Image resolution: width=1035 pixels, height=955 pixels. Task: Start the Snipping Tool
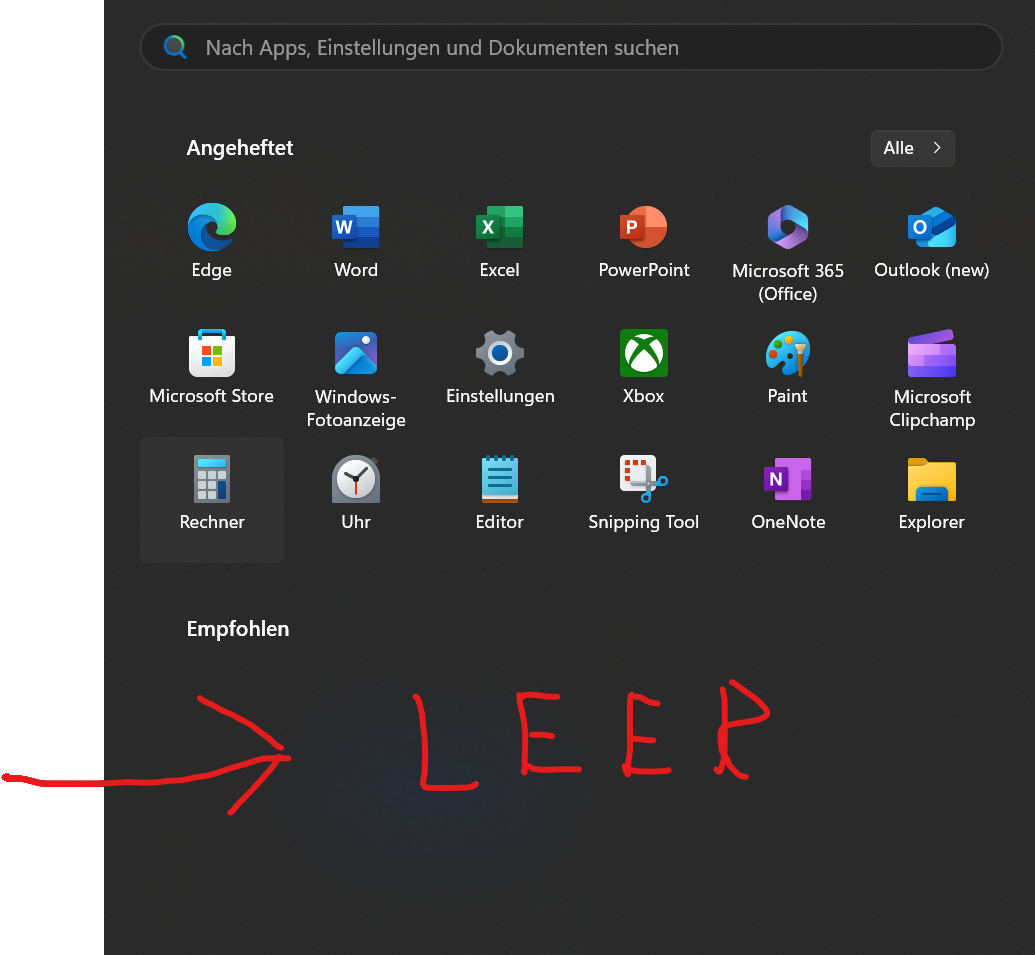[644, 493]
